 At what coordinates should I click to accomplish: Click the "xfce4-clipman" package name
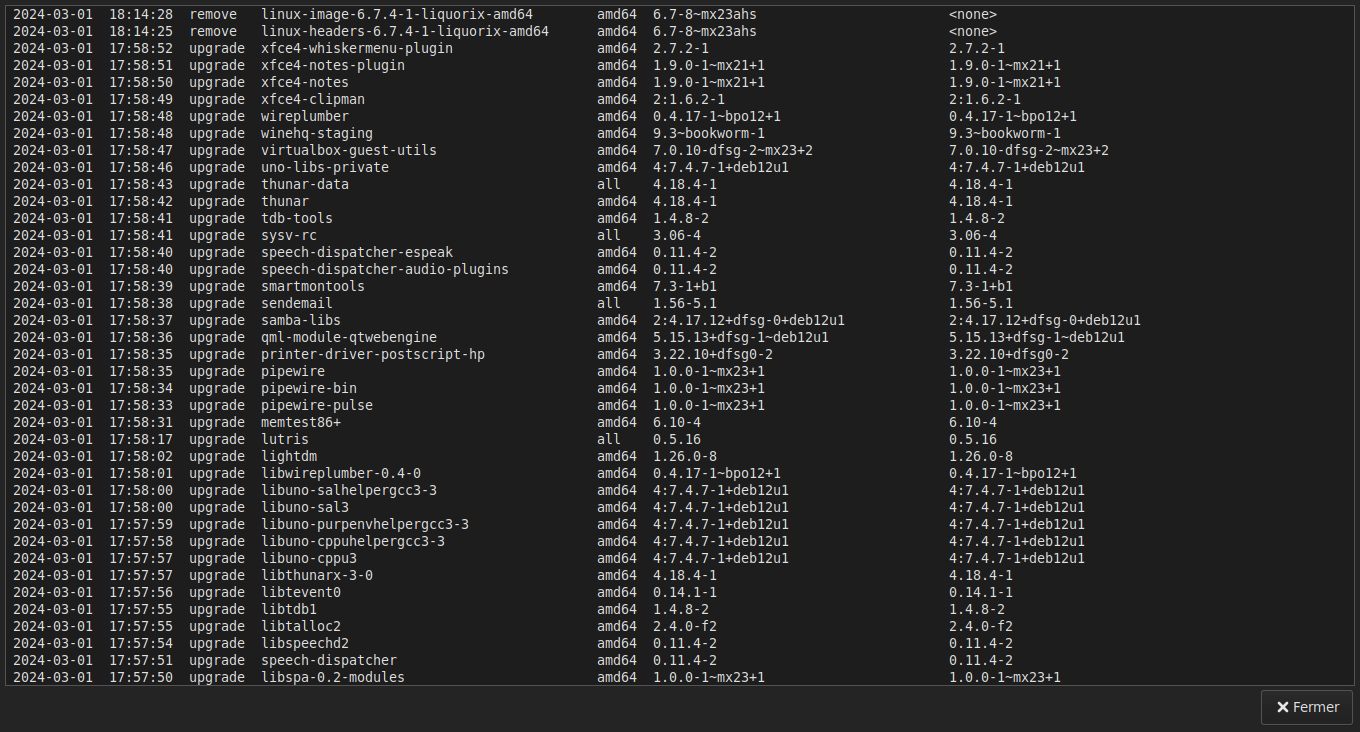tap(313, 100)
